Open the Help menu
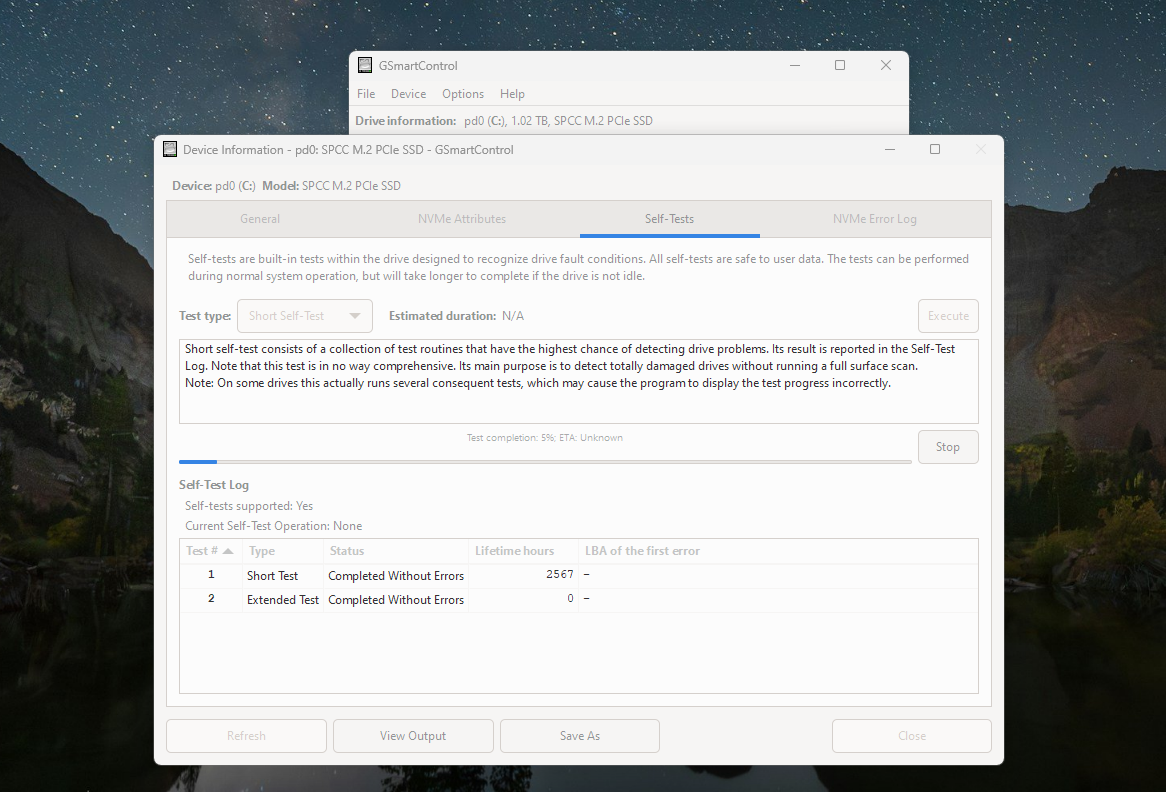The width and height of the screenshot is (1166, 792). [x=512, y=94]
